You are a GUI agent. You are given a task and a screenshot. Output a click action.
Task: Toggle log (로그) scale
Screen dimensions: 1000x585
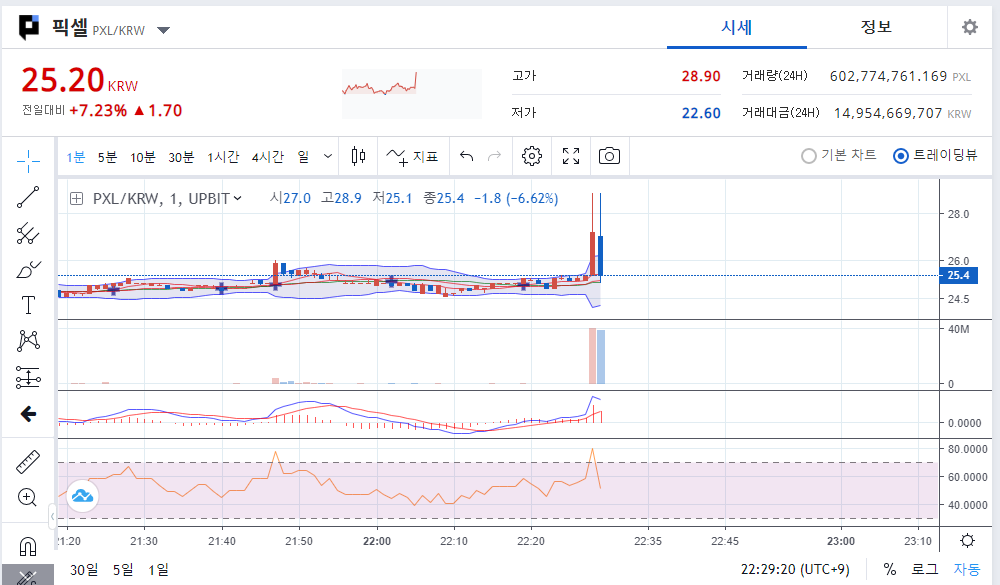point(925,569)
